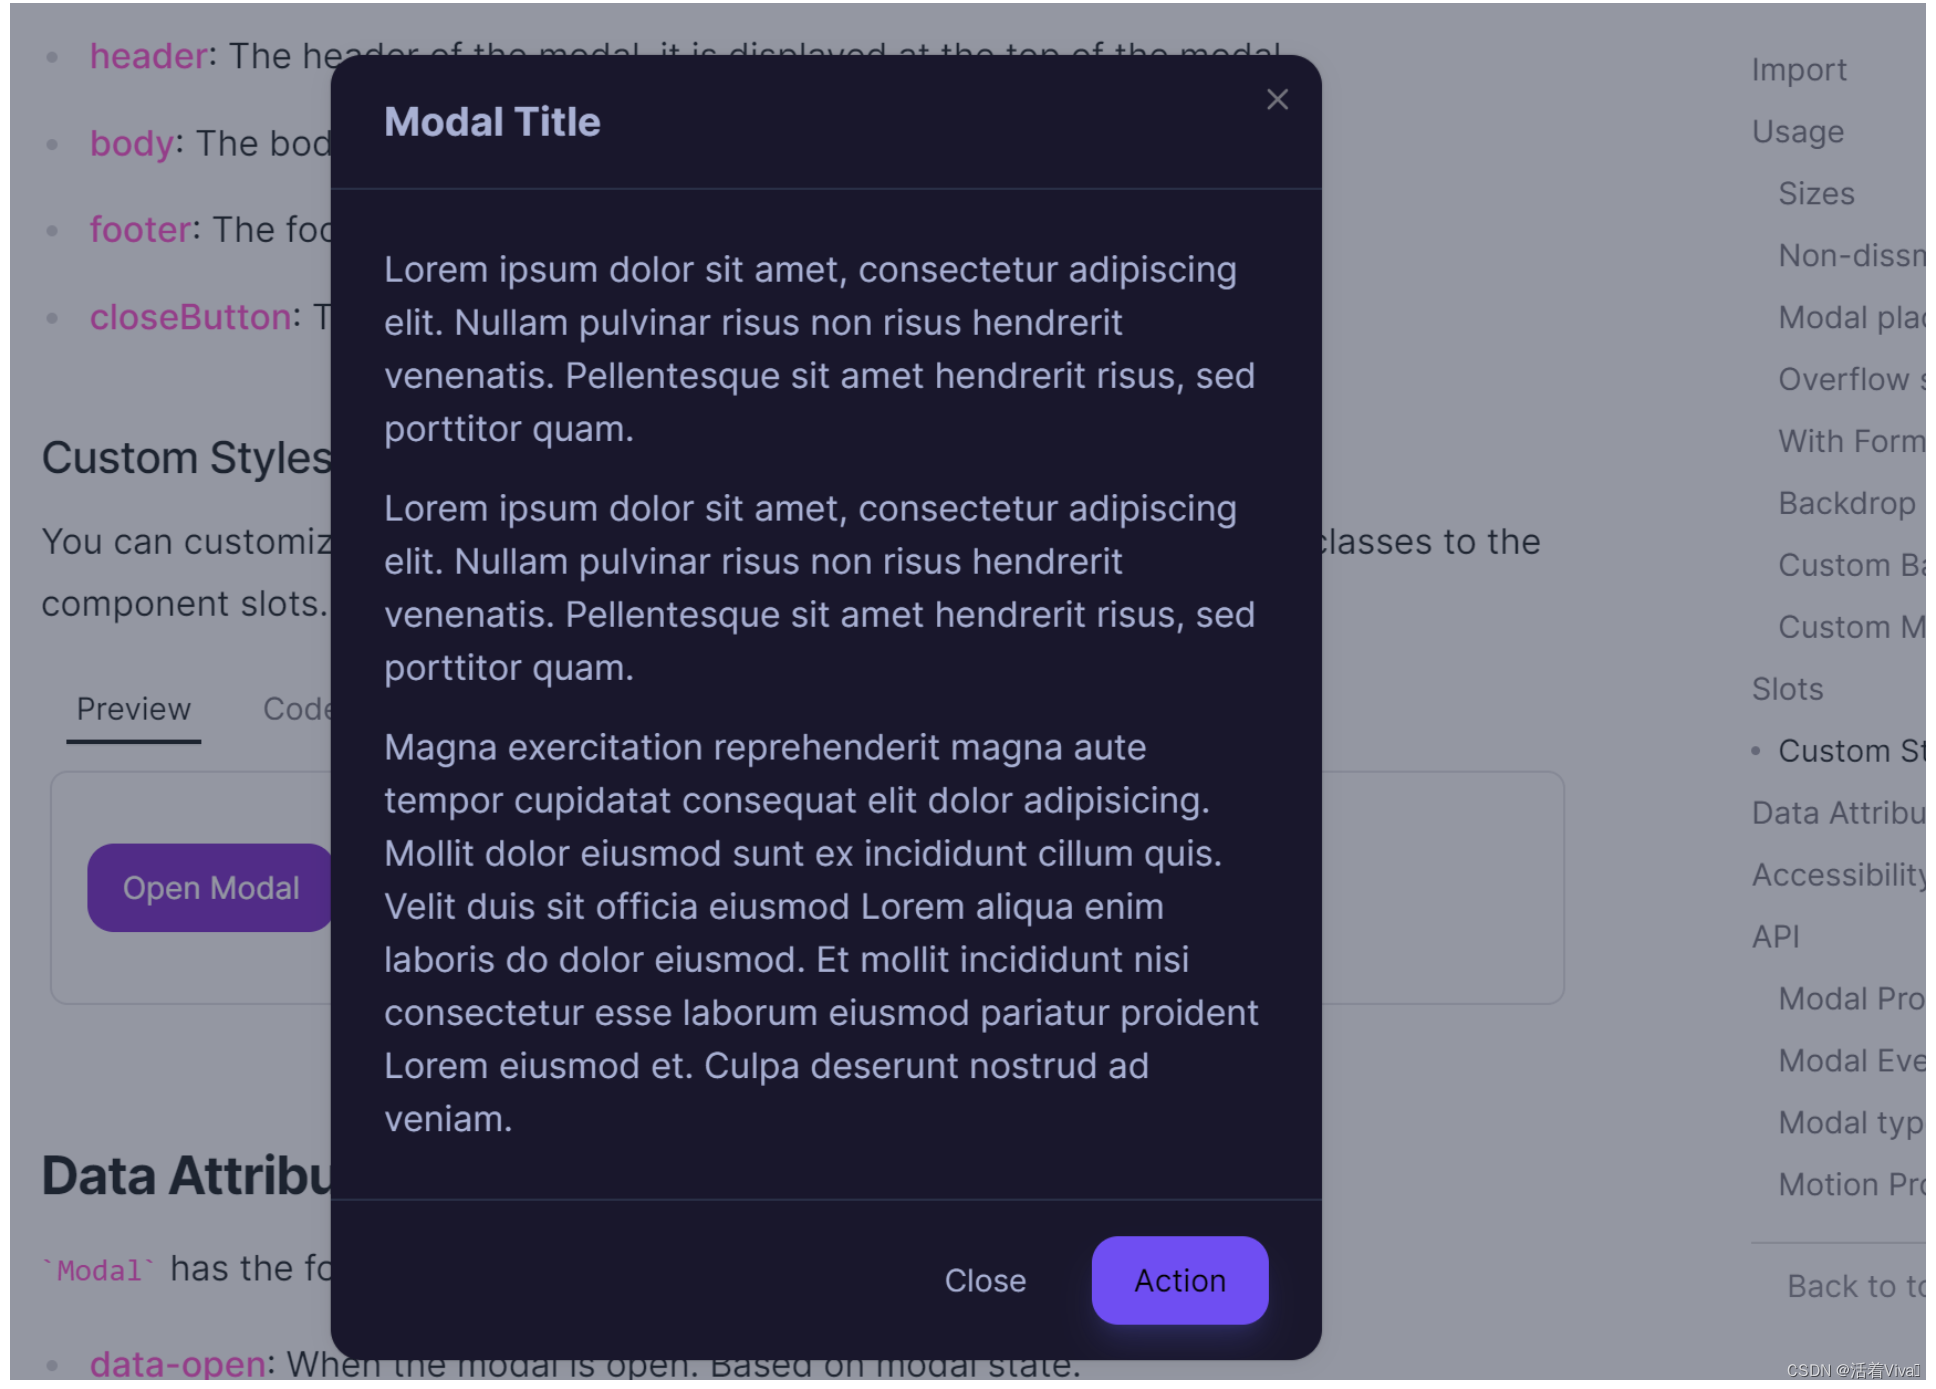Click the Action button in modal
This screenshot has width=1936, height=1389.
click(x=1180, y=1281)
